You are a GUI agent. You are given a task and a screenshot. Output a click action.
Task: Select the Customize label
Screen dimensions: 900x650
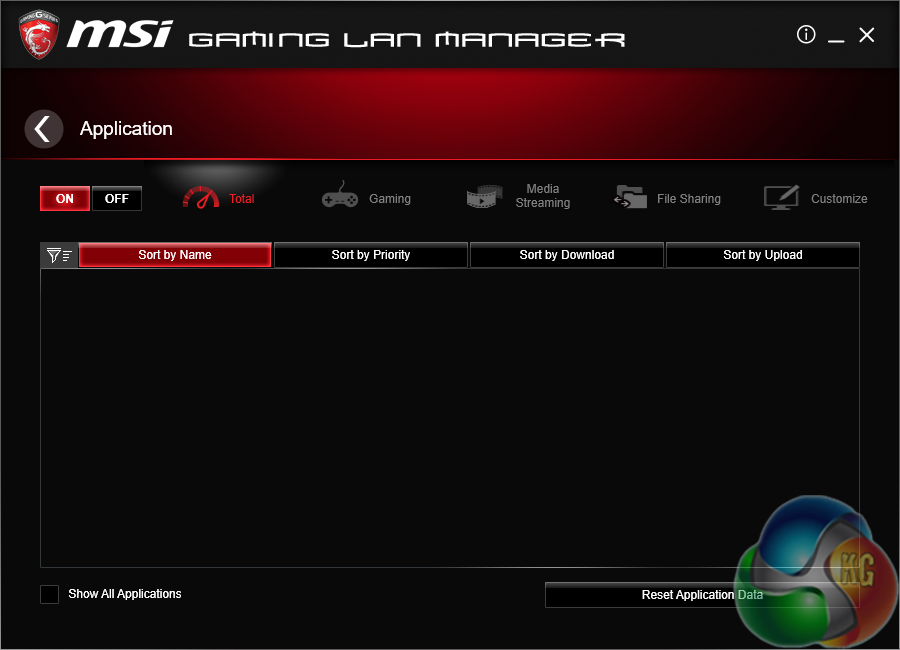[839, 199]
